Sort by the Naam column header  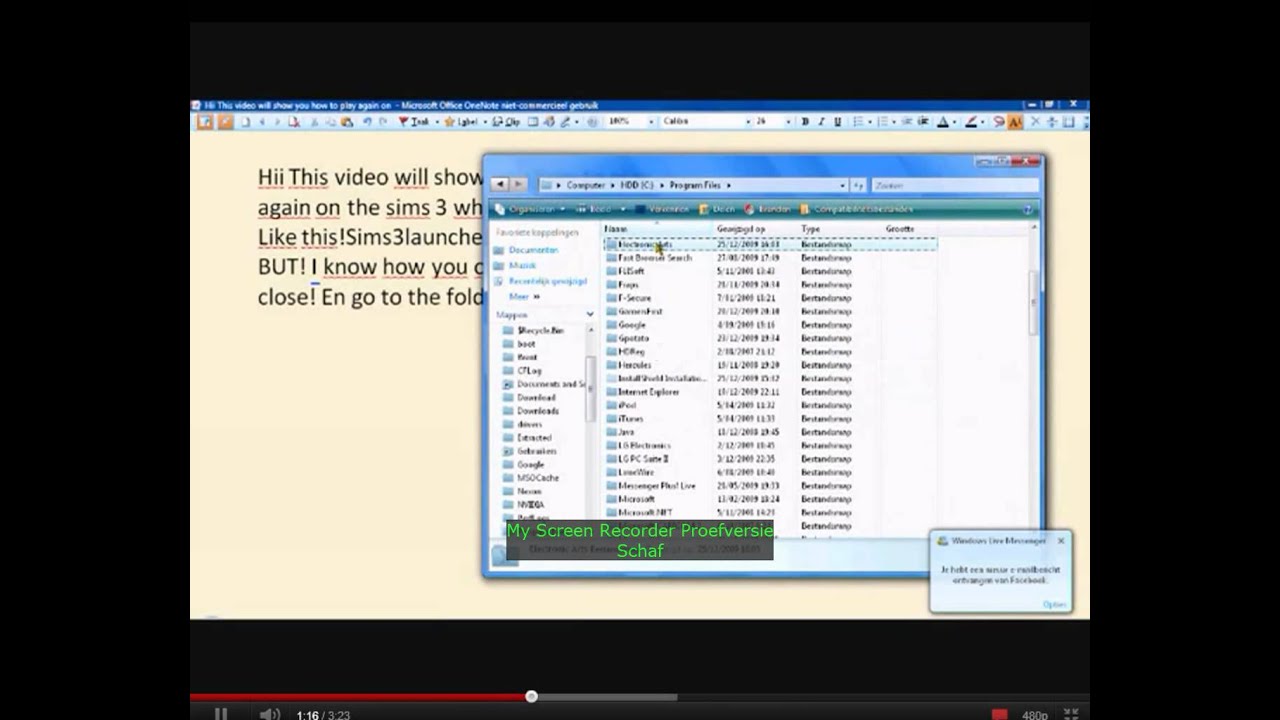(658, 229)
